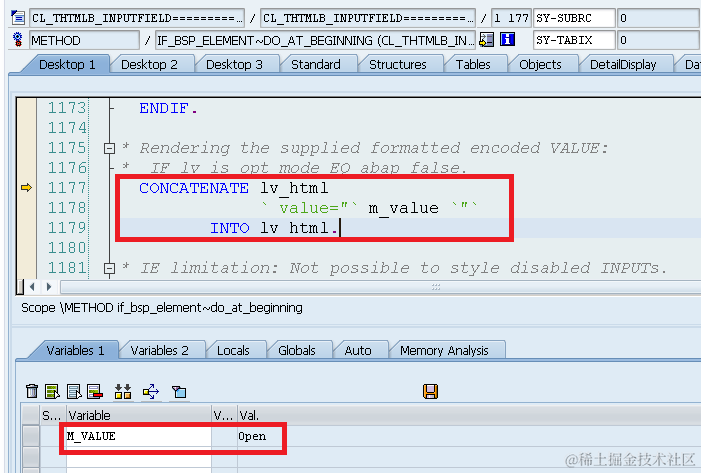701x473 pixels.
Task: Click the SY-TABIX field
Action: tap(574, 40)
